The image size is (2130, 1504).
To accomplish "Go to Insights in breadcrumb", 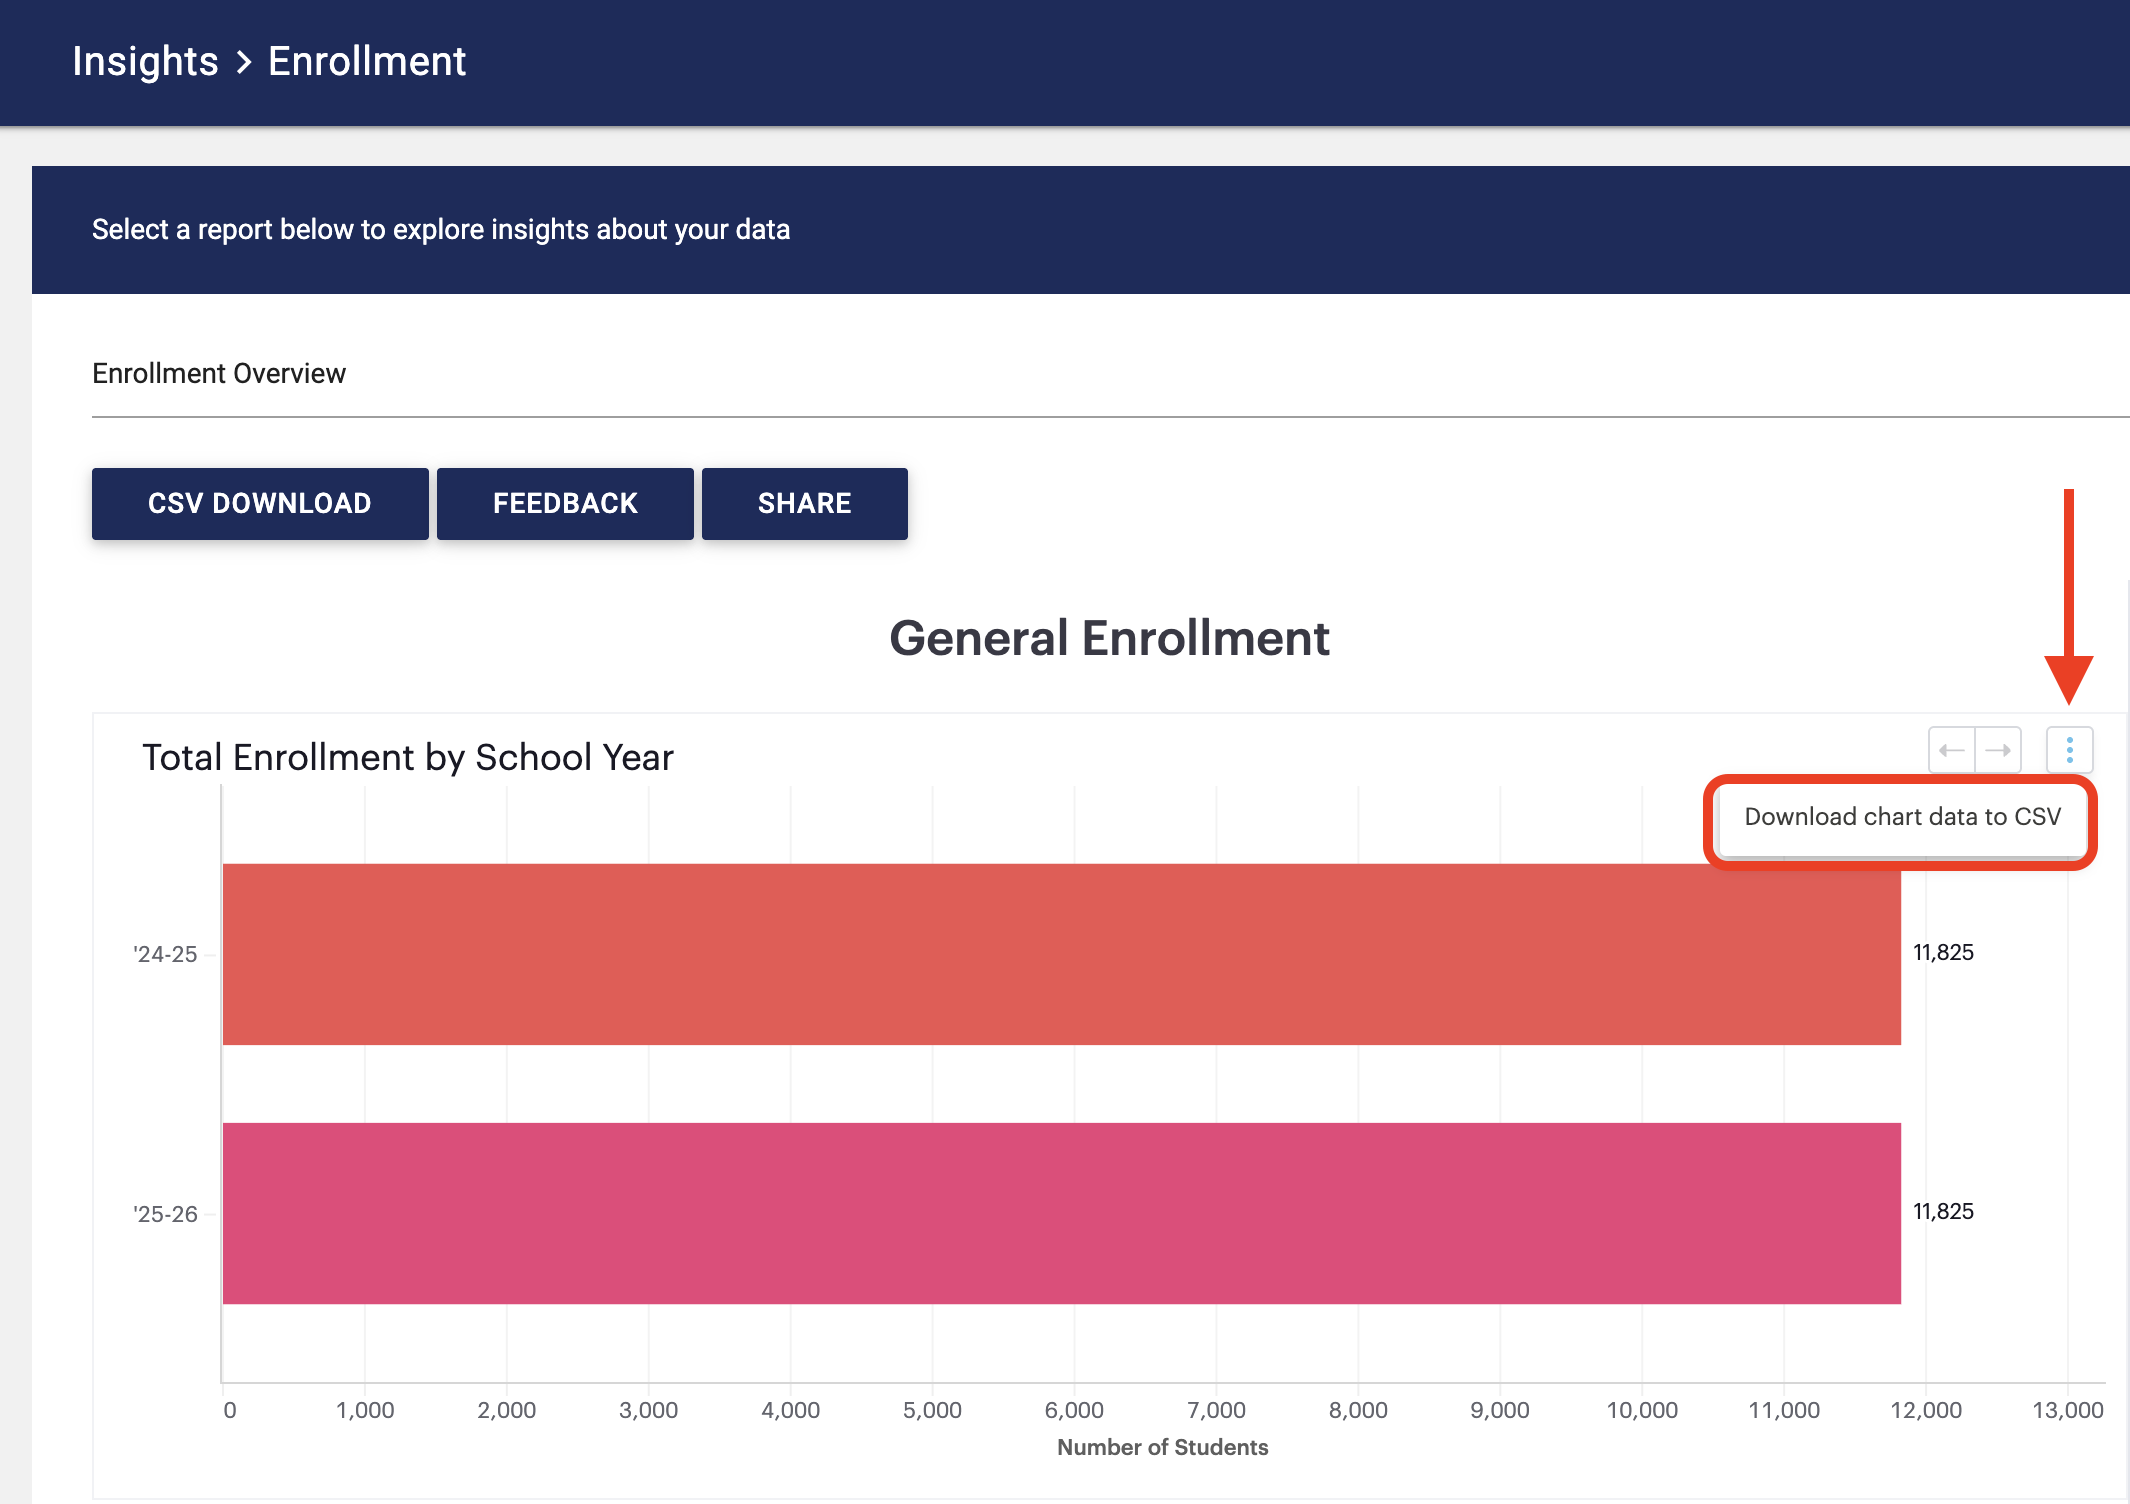I will point(145,62).
